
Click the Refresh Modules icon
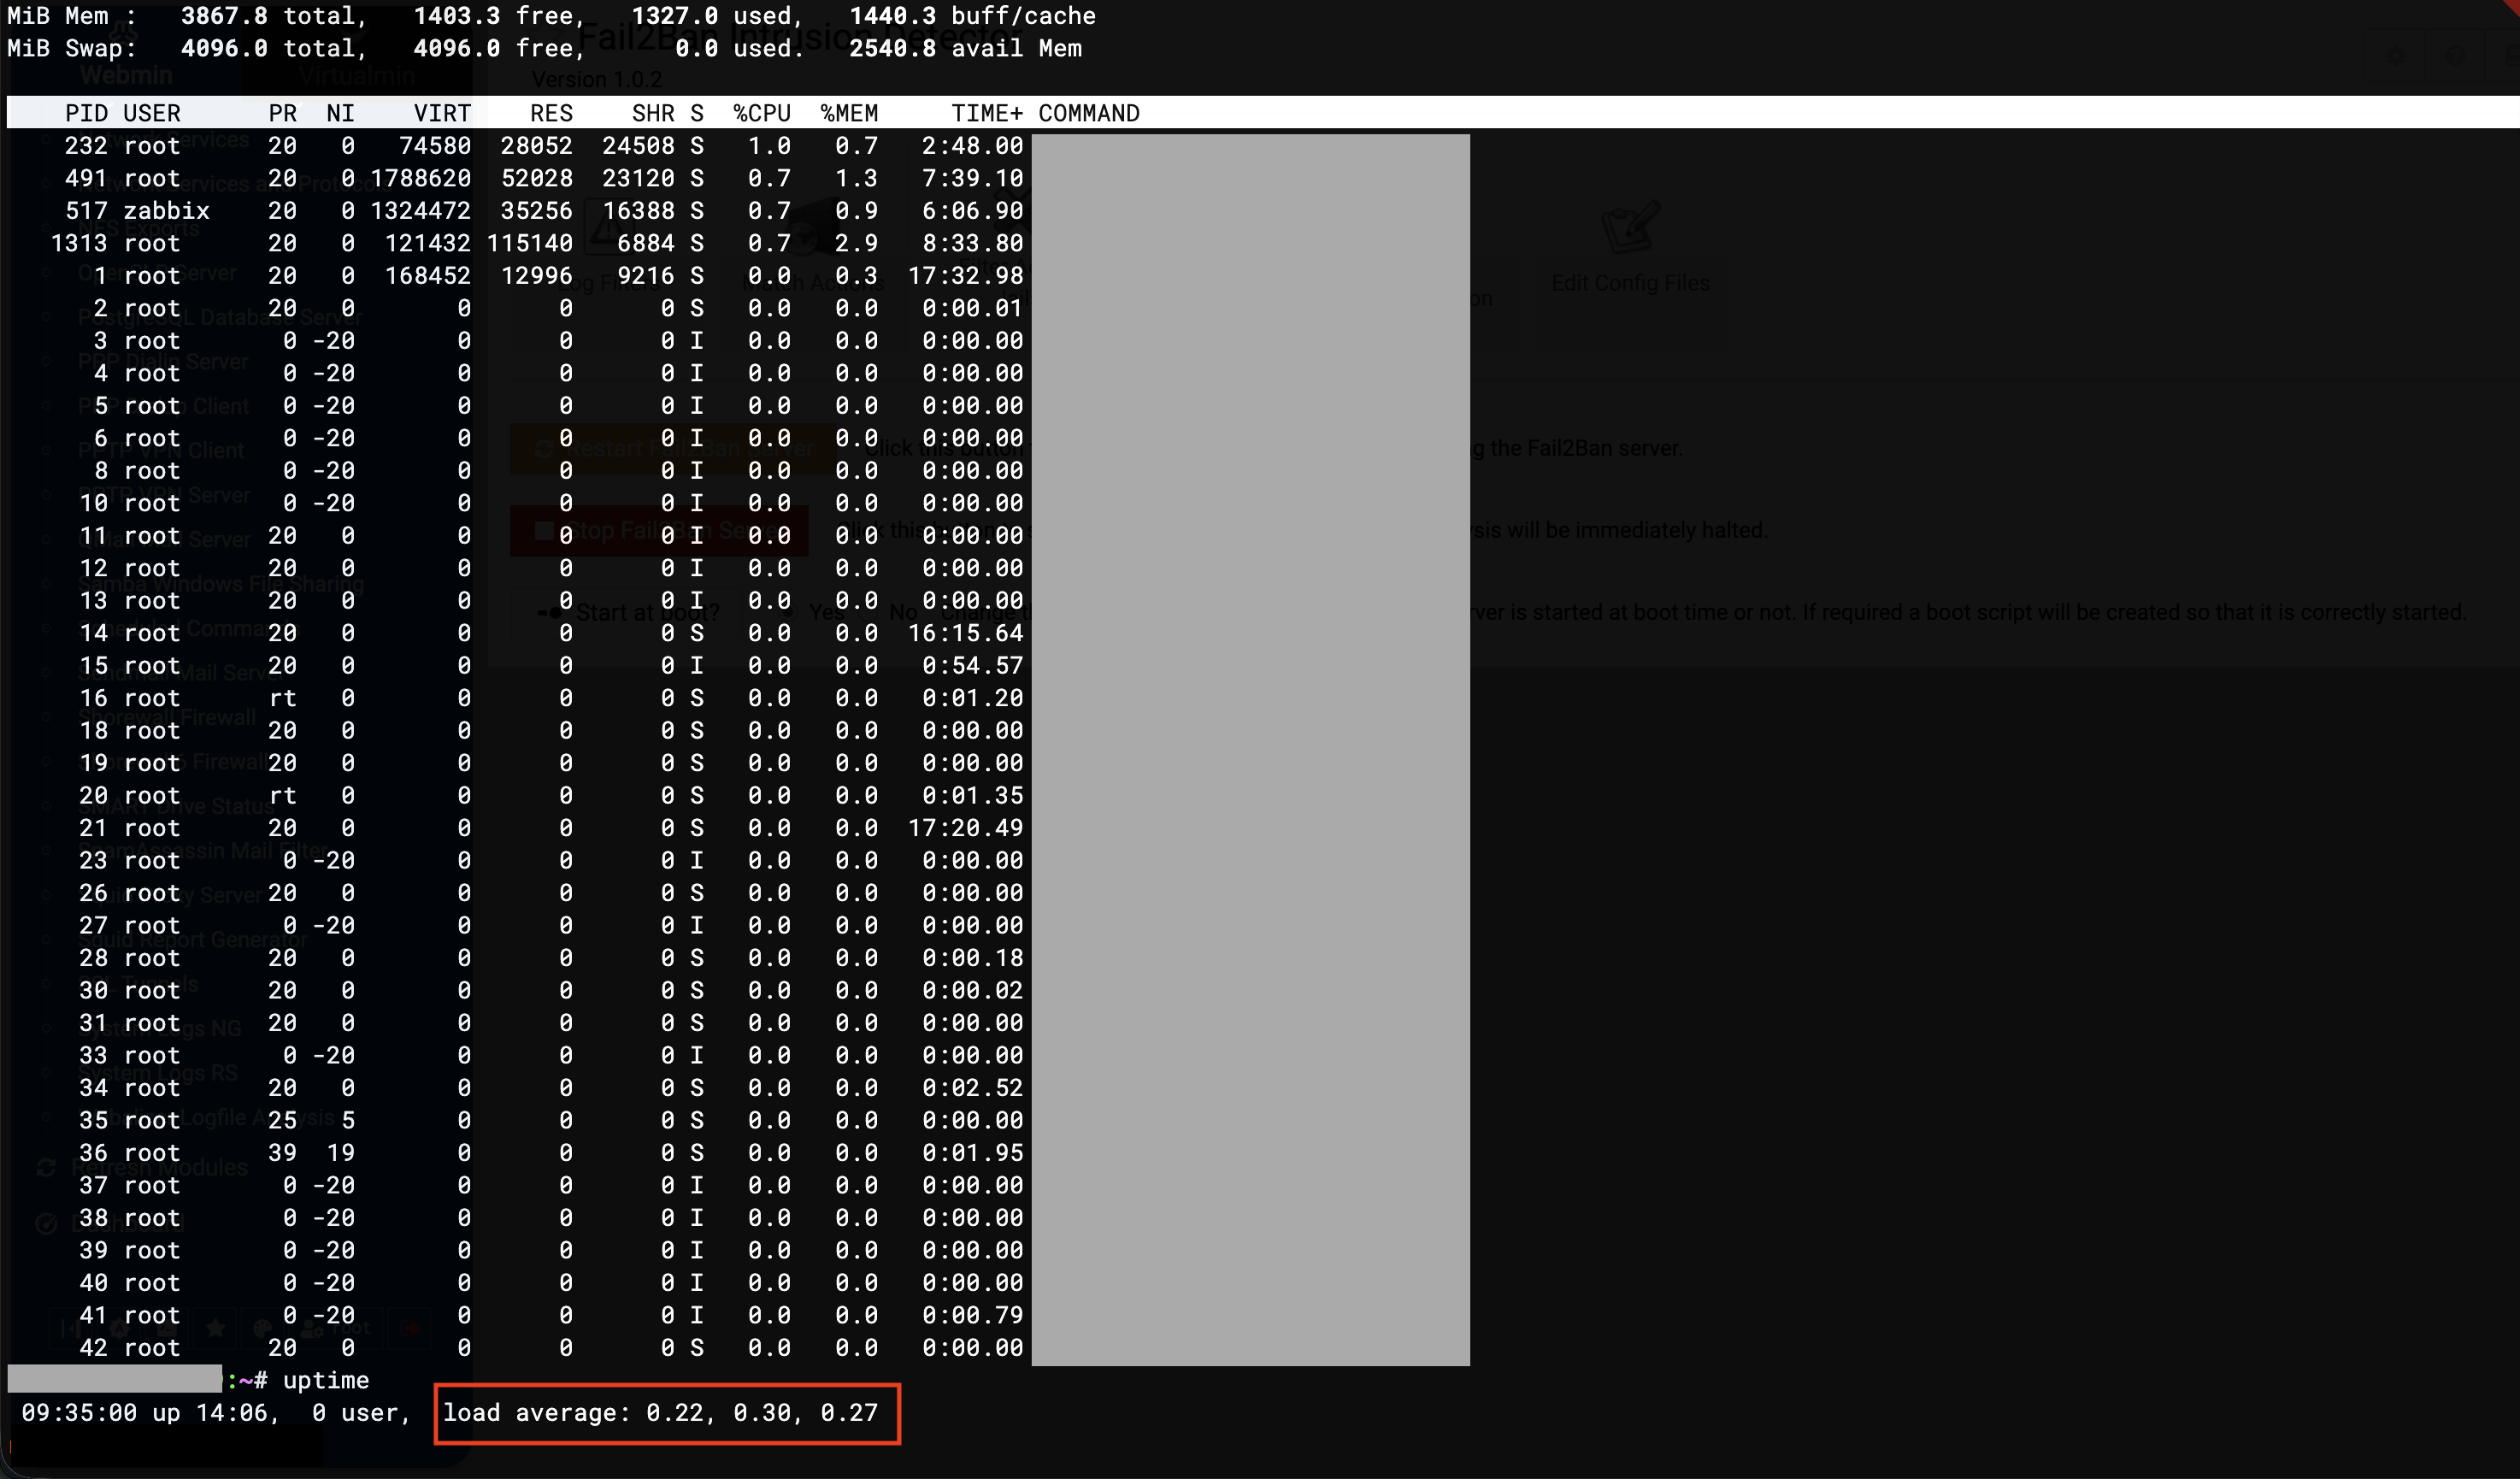46,1167
